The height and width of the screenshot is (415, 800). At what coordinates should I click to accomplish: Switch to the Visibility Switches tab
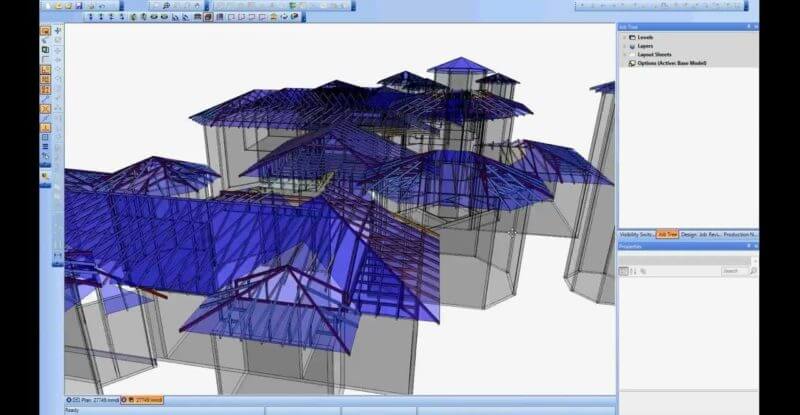[637, 234]
